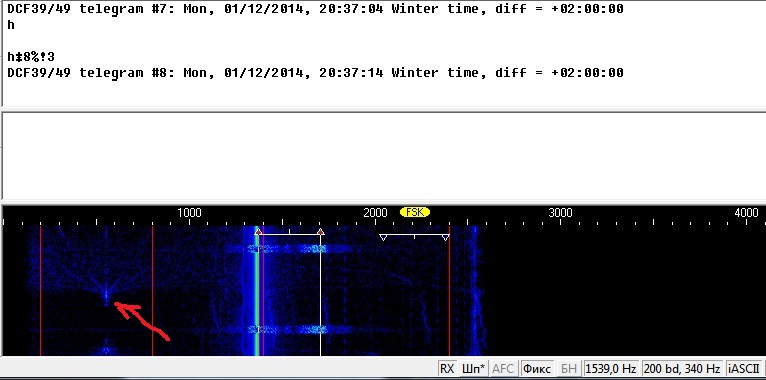Click the telegram #8 line in receive window
Image resolution: width=766 pixels, height=380 pixels.
point(315,73)
